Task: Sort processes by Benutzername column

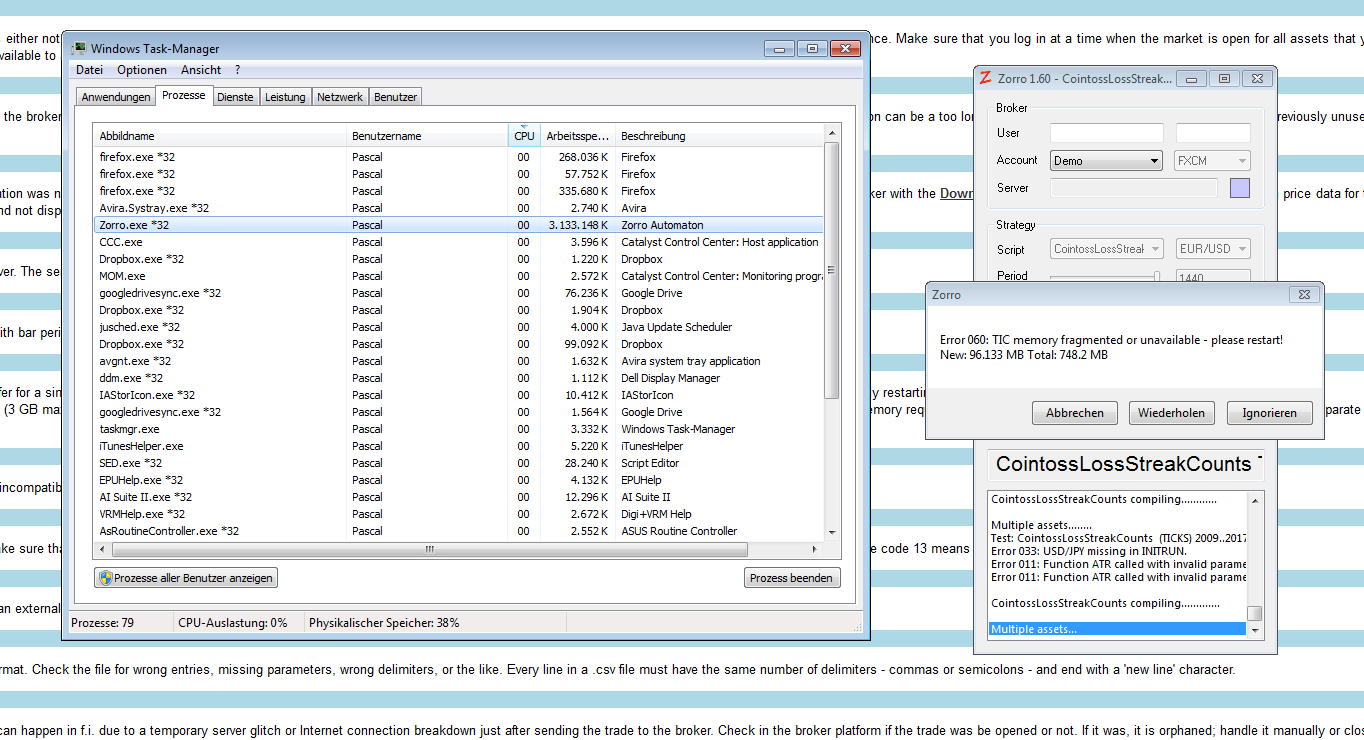Action: (427, 136)
